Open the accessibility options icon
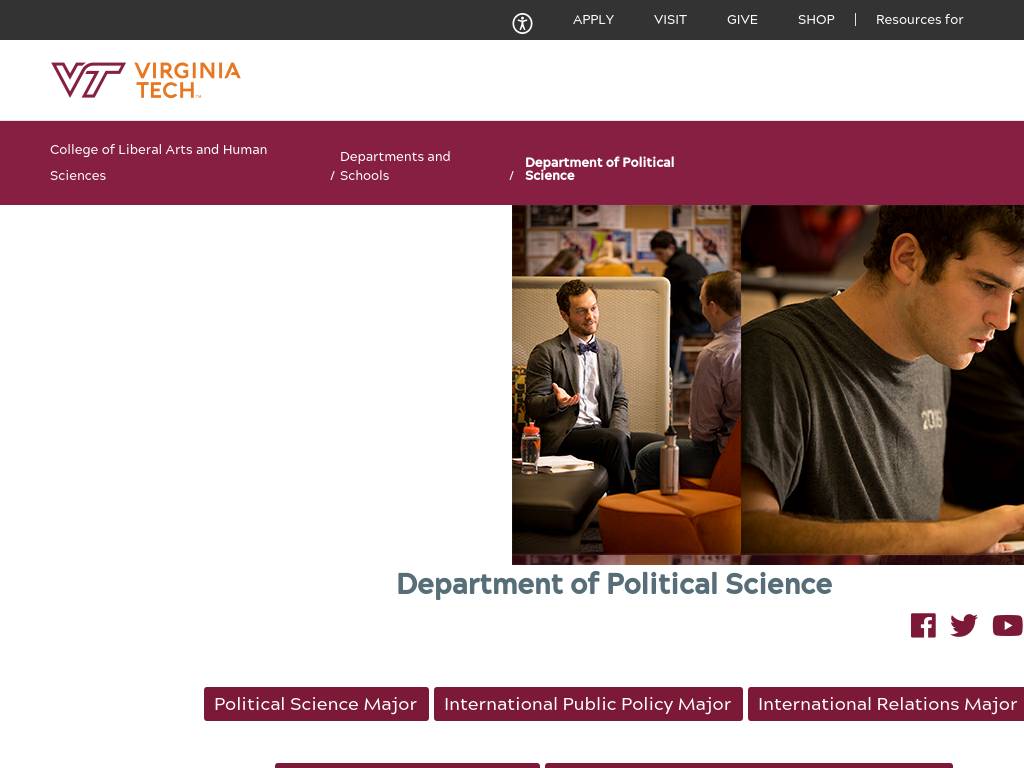The width and height of the screenshot is (1024, 768). pyautogui.click(x=522, y=24)
